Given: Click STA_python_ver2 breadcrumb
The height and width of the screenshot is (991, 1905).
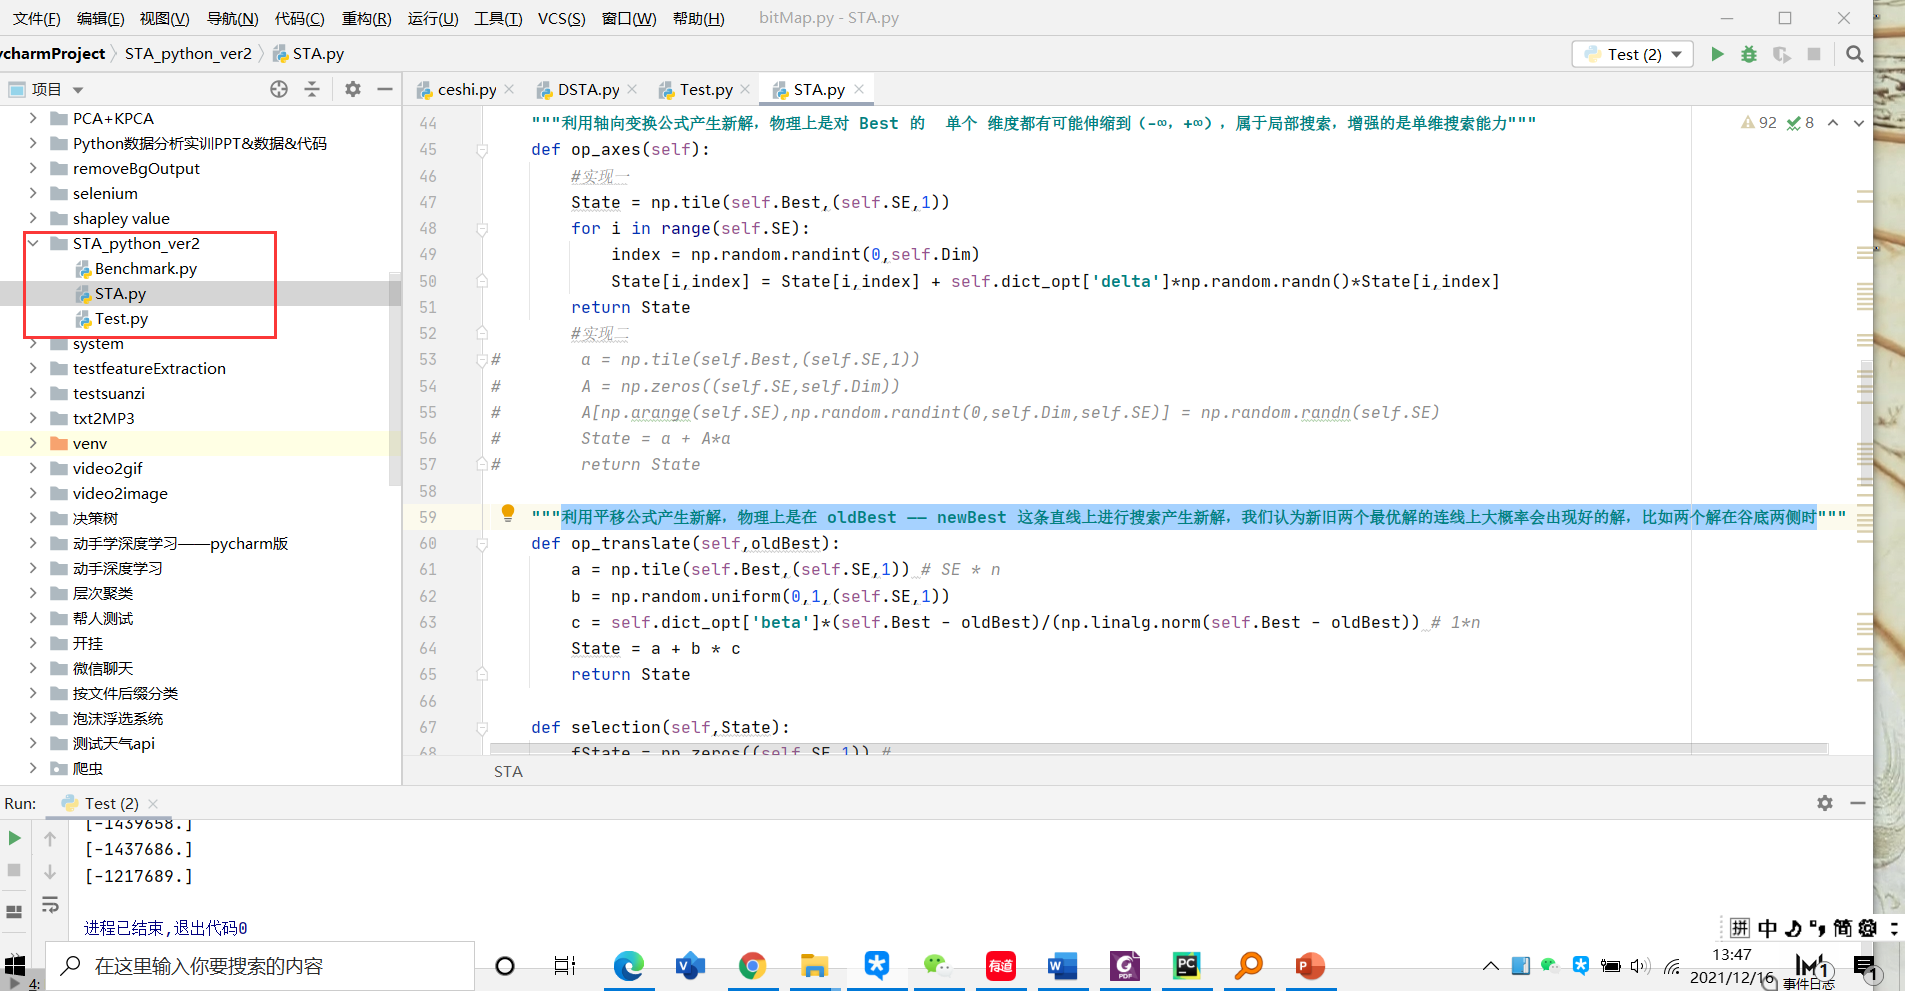Looking at the screenshot, I should tap(188, 54).
